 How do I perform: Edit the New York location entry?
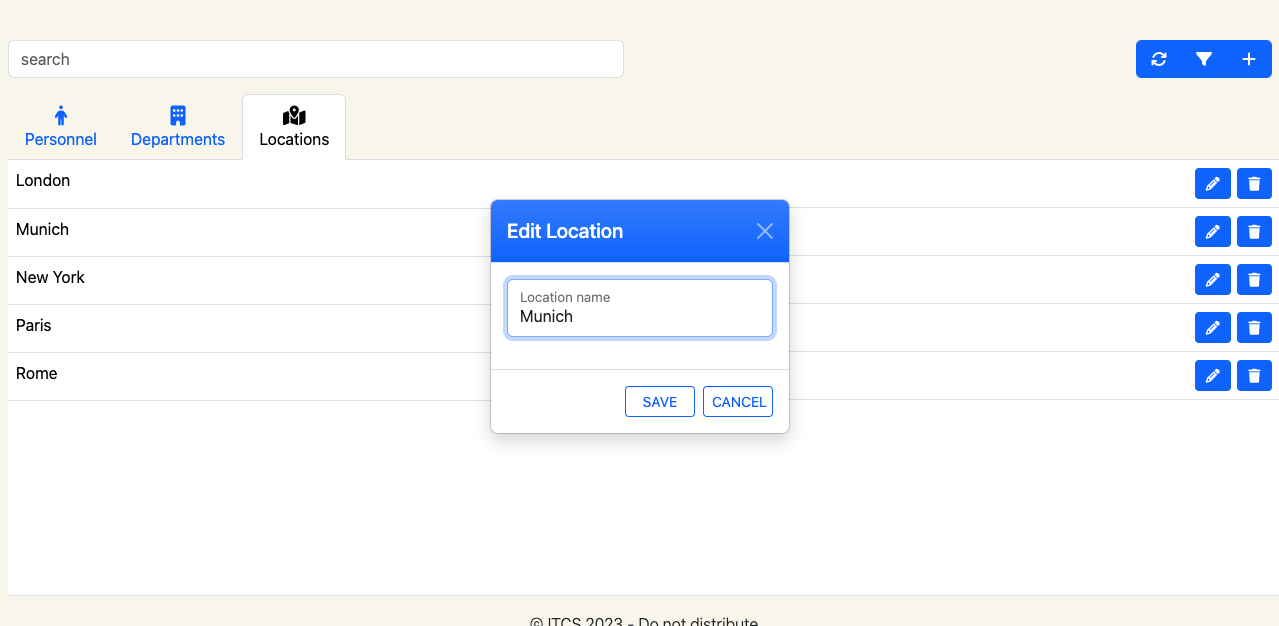point(1213,280)
